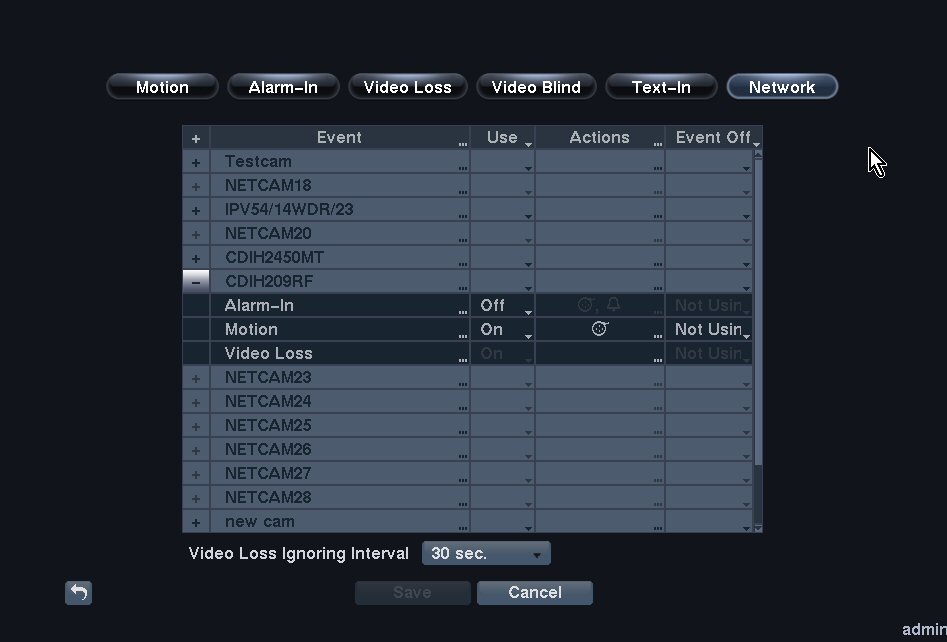Viewport: 947px width, 642px height.
Task: Click the event list vertical scrollbar
Action: click(759, 312)
